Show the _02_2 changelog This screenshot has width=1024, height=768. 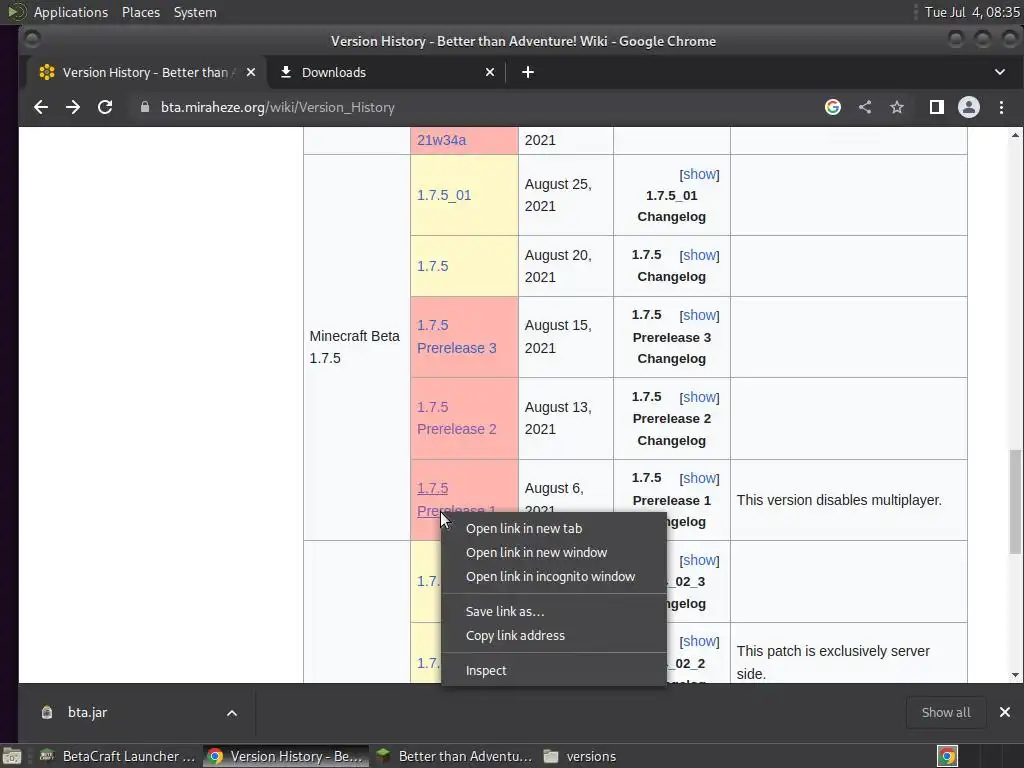point(699,641)
